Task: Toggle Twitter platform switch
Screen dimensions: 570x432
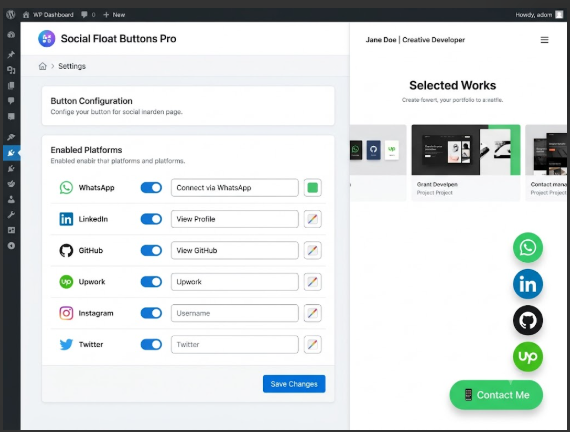Action: pyautogui.click(x=151, y=344)
